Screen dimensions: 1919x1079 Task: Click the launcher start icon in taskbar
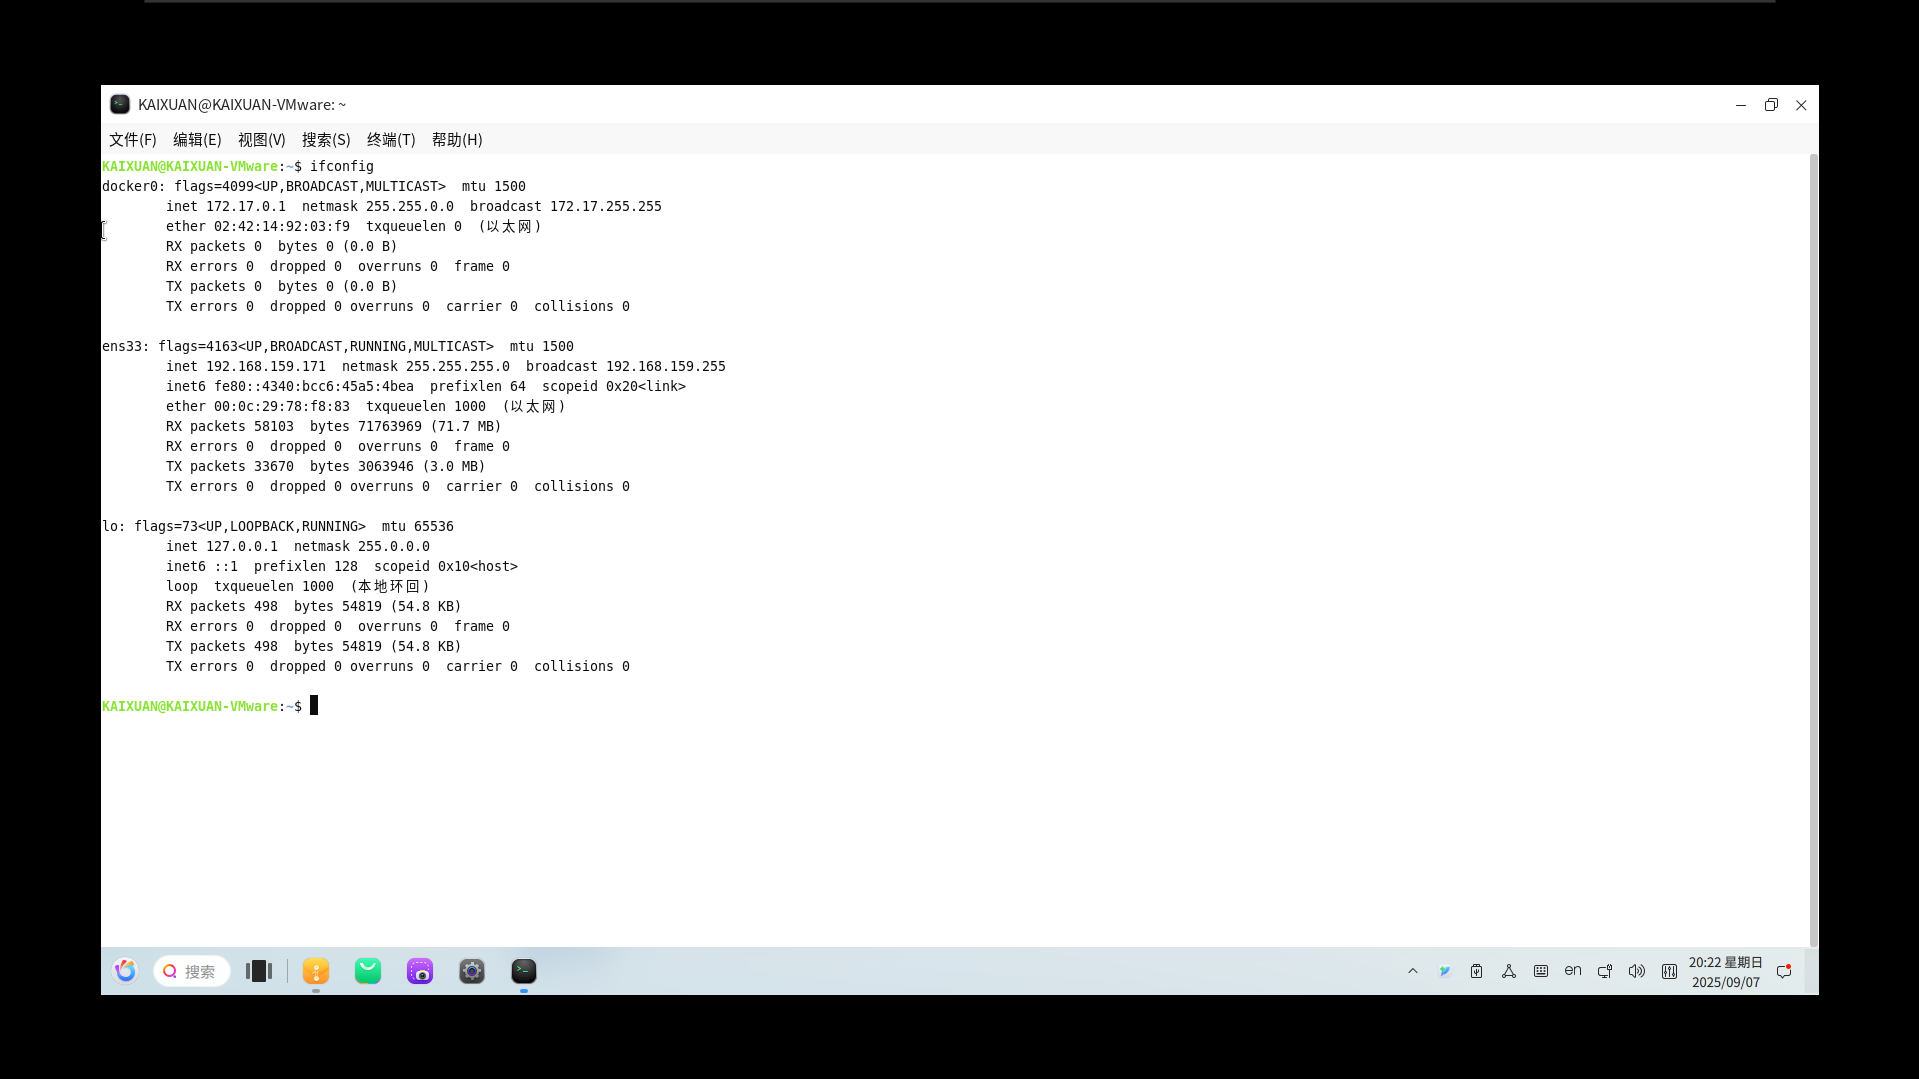tap(125, 971)
